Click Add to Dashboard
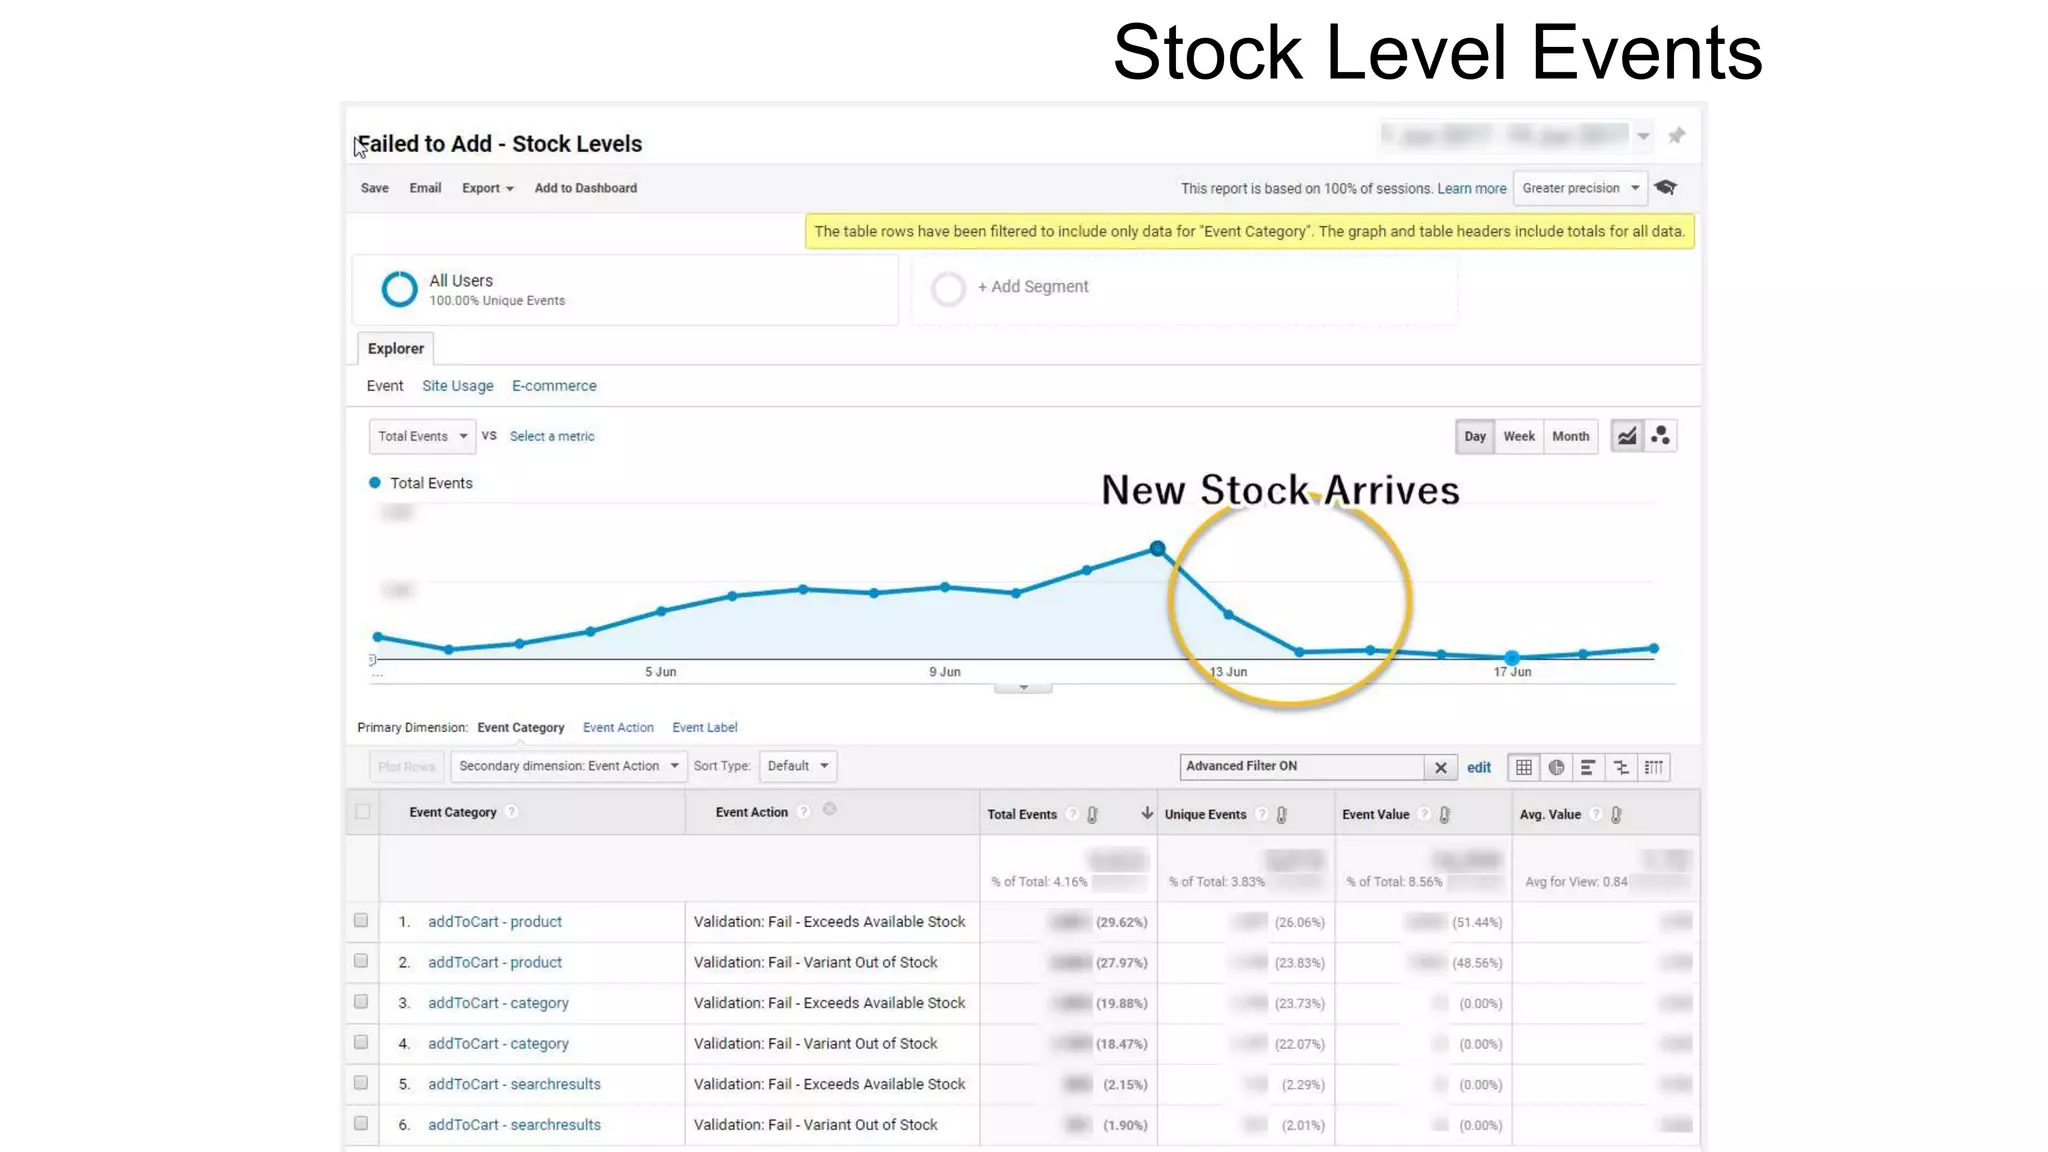This screenshot has width=2048, height=1152. point(586,188)
